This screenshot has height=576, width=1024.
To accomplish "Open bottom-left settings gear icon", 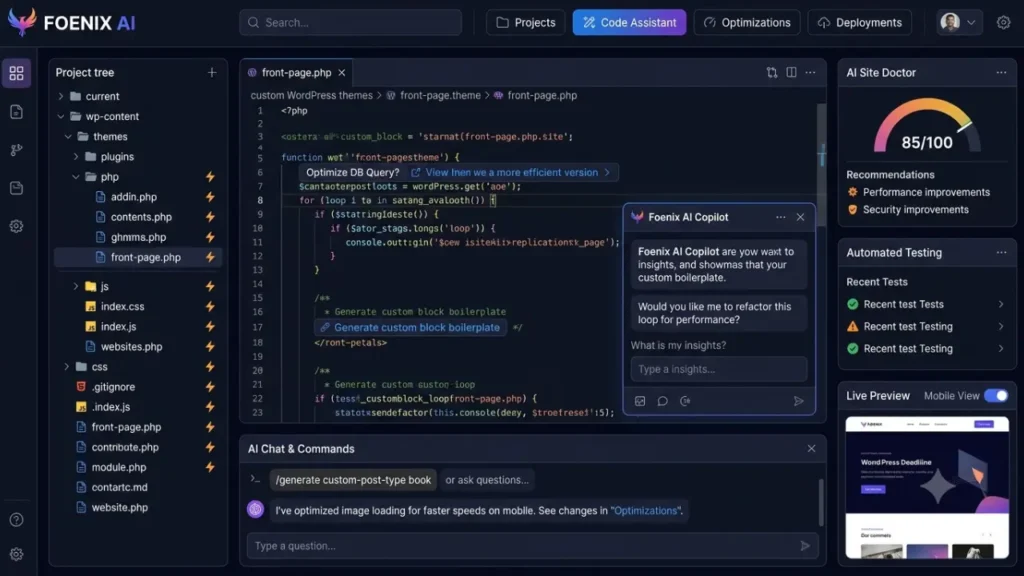I will 16,554.
